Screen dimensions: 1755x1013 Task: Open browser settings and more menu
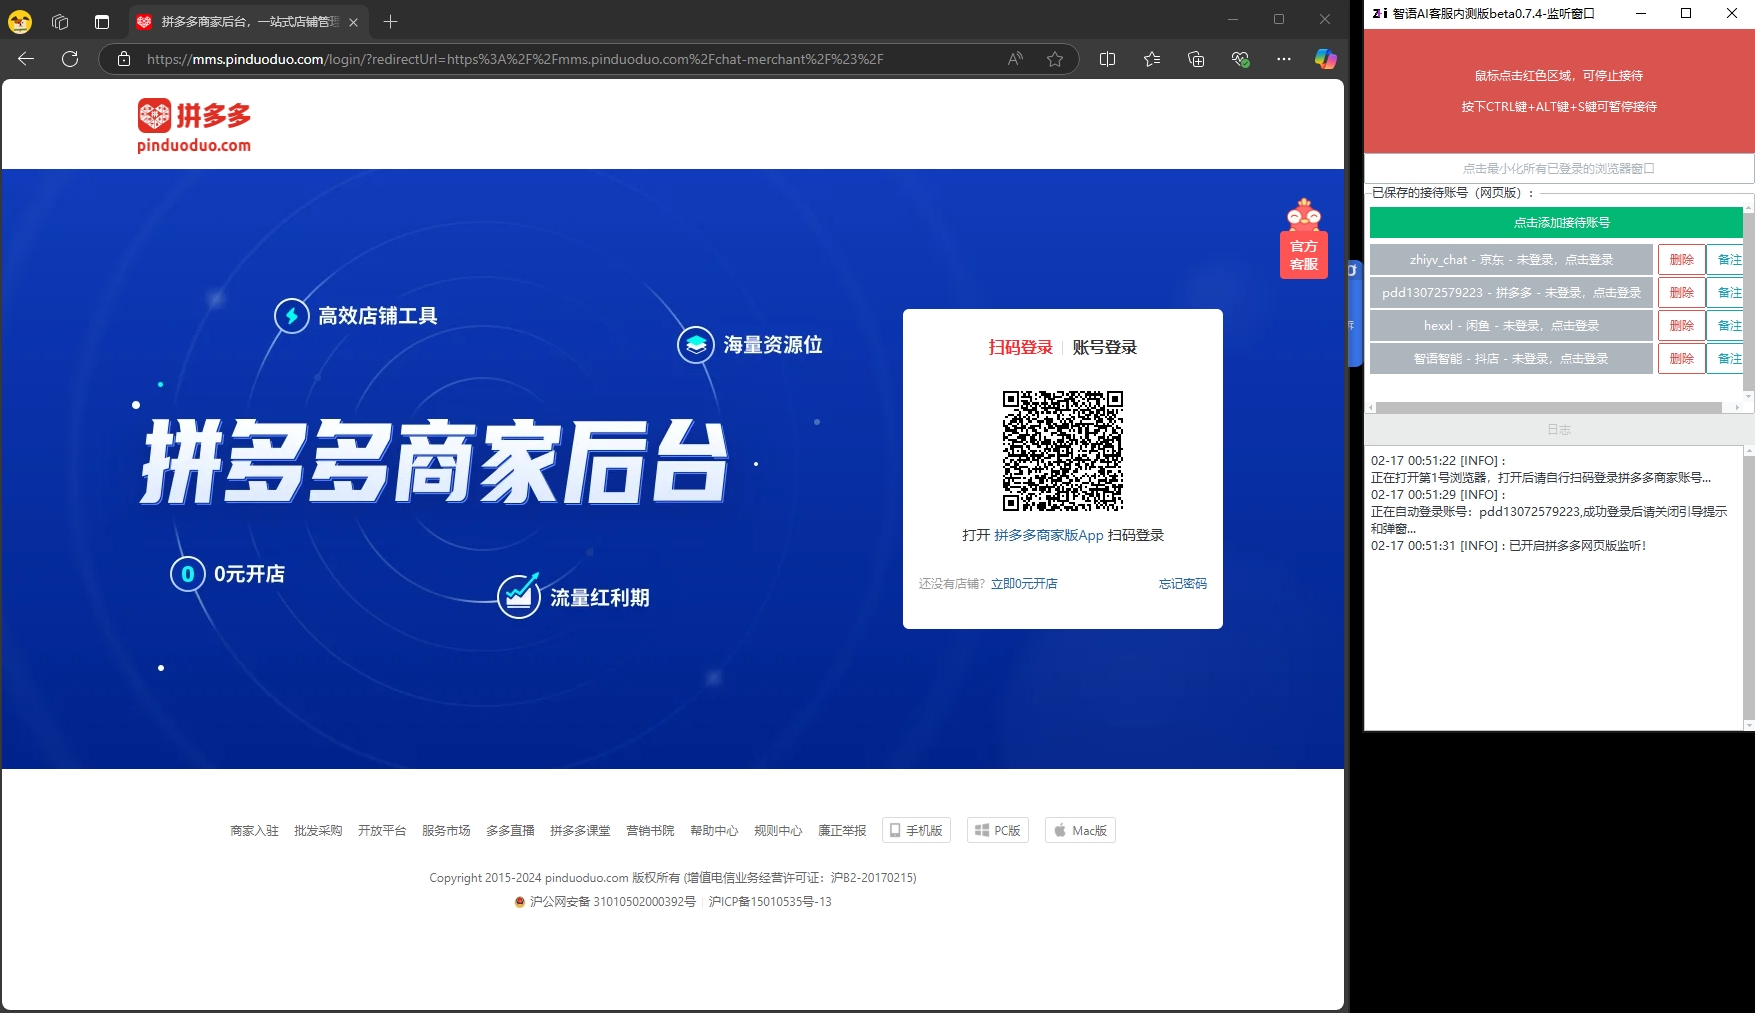click(x=1284, y=59)
